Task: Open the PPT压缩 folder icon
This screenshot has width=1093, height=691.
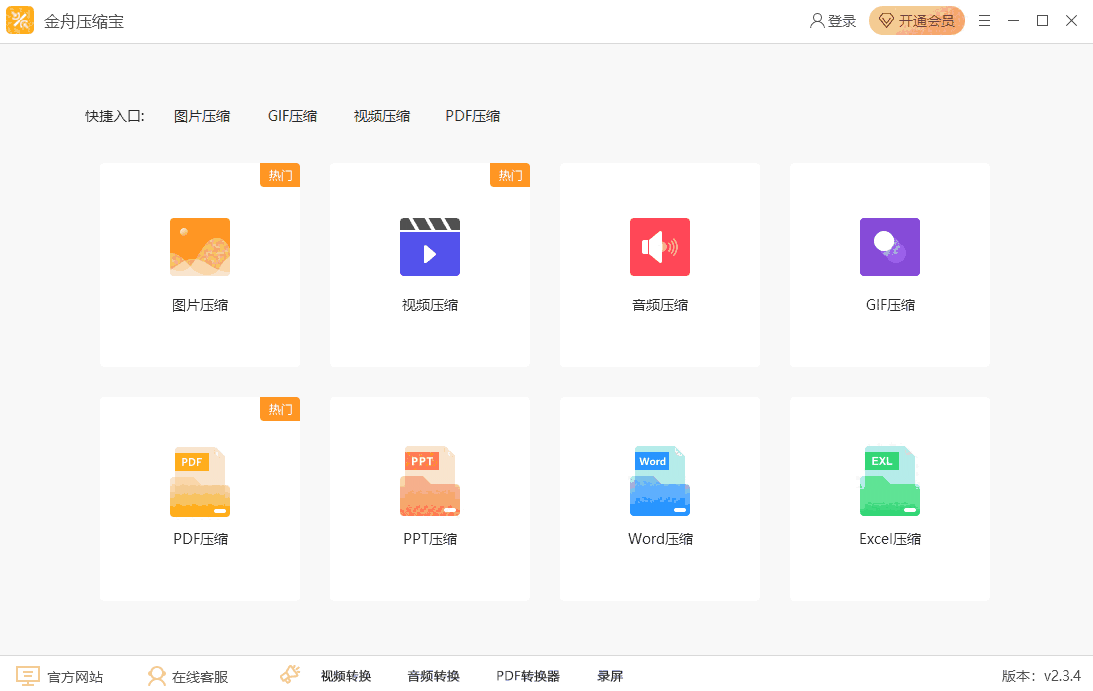Action: pyautogui.click(x=430, y=482)
